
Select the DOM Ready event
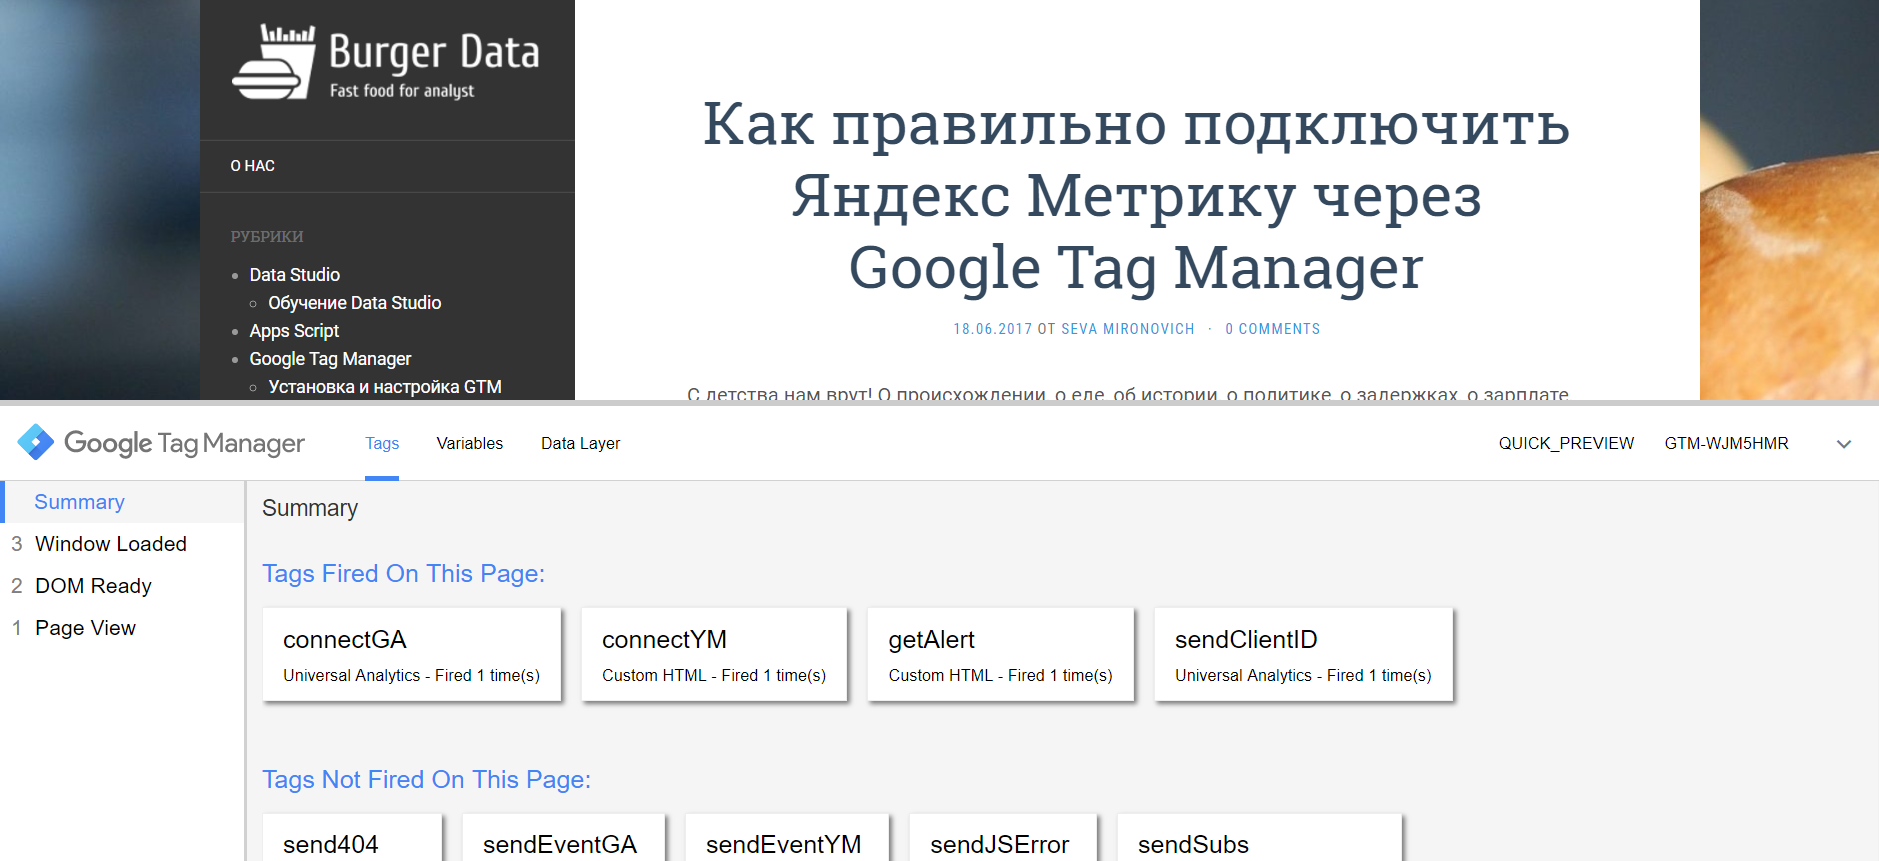[x=122, y=586]
